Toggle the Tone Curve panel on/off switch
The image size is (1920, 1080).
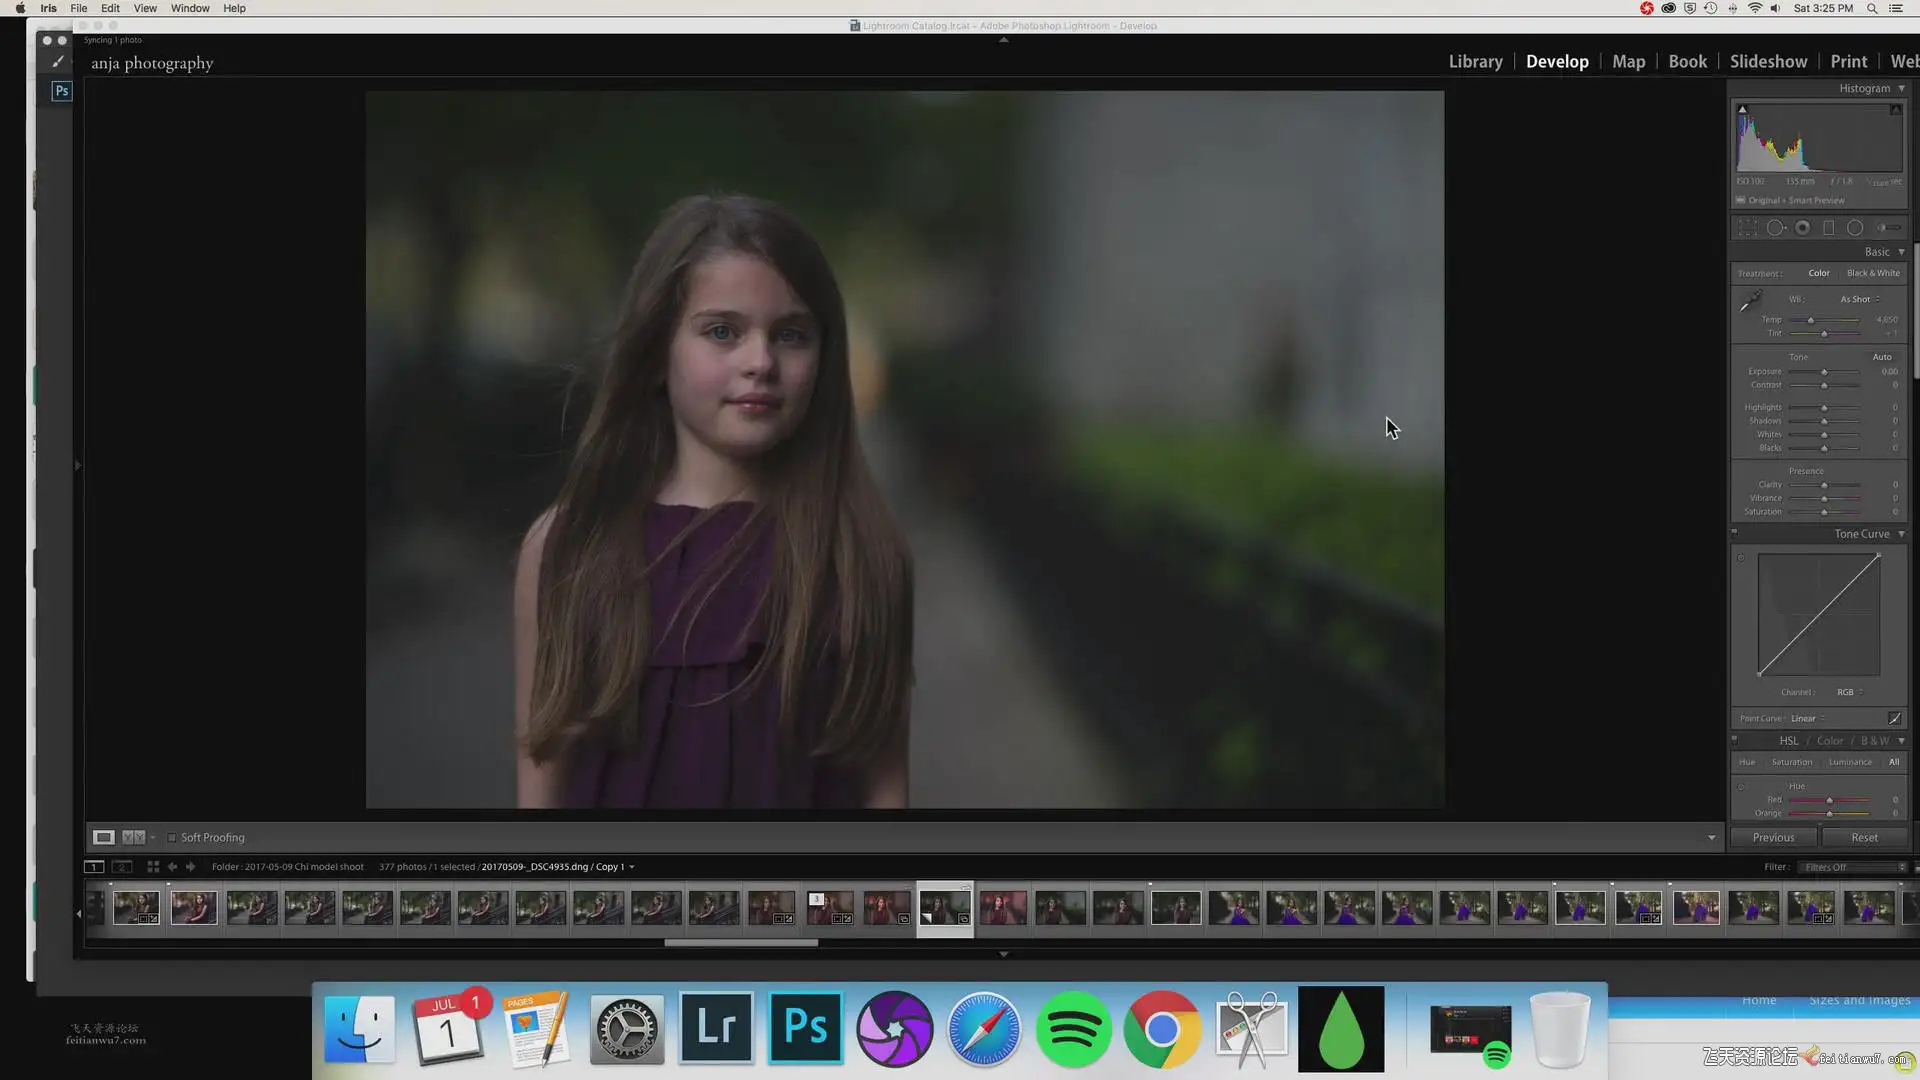(x=1734, y=533)
